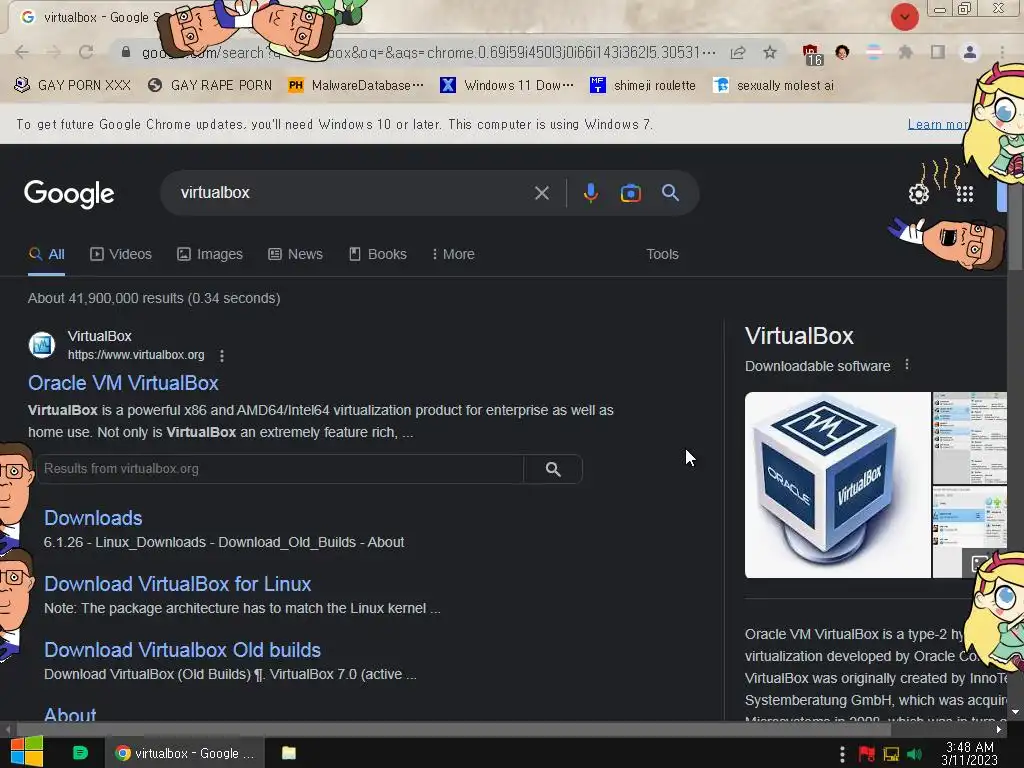Select the All results tab

click(46, 255)
